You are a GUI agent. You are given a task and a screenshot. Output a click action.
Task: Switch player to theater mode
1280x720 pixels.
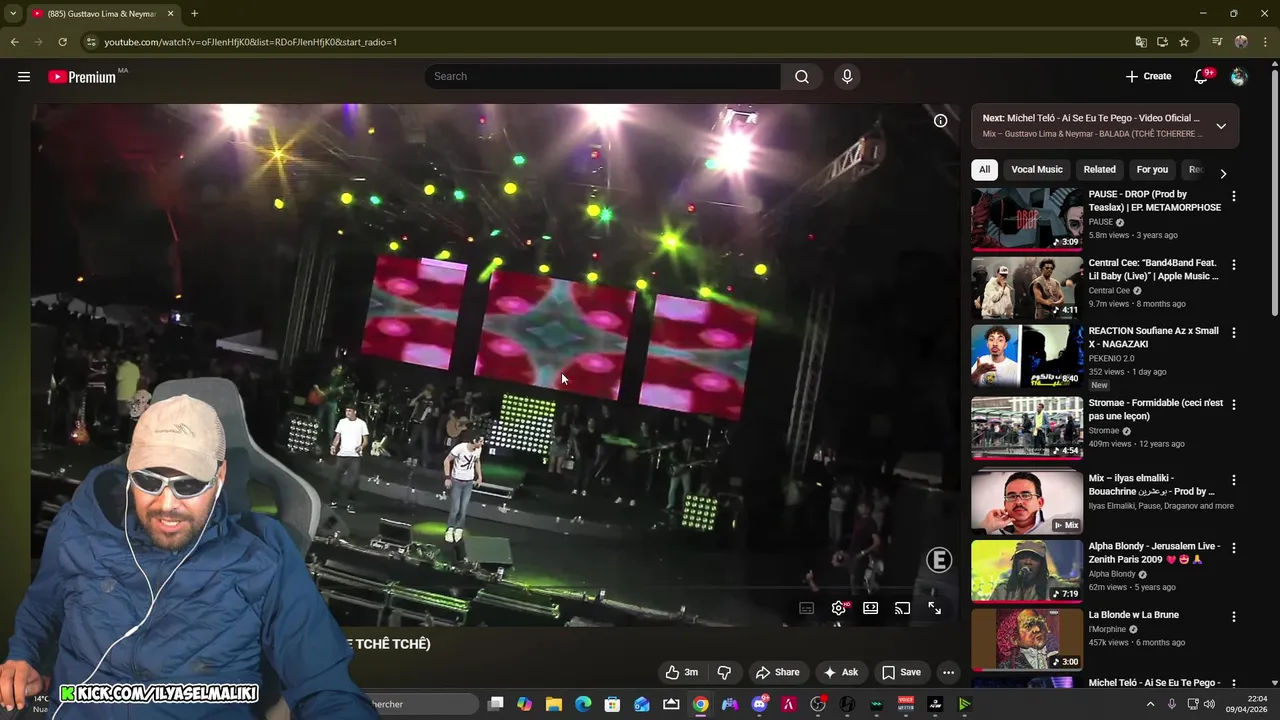coord(871,608)
